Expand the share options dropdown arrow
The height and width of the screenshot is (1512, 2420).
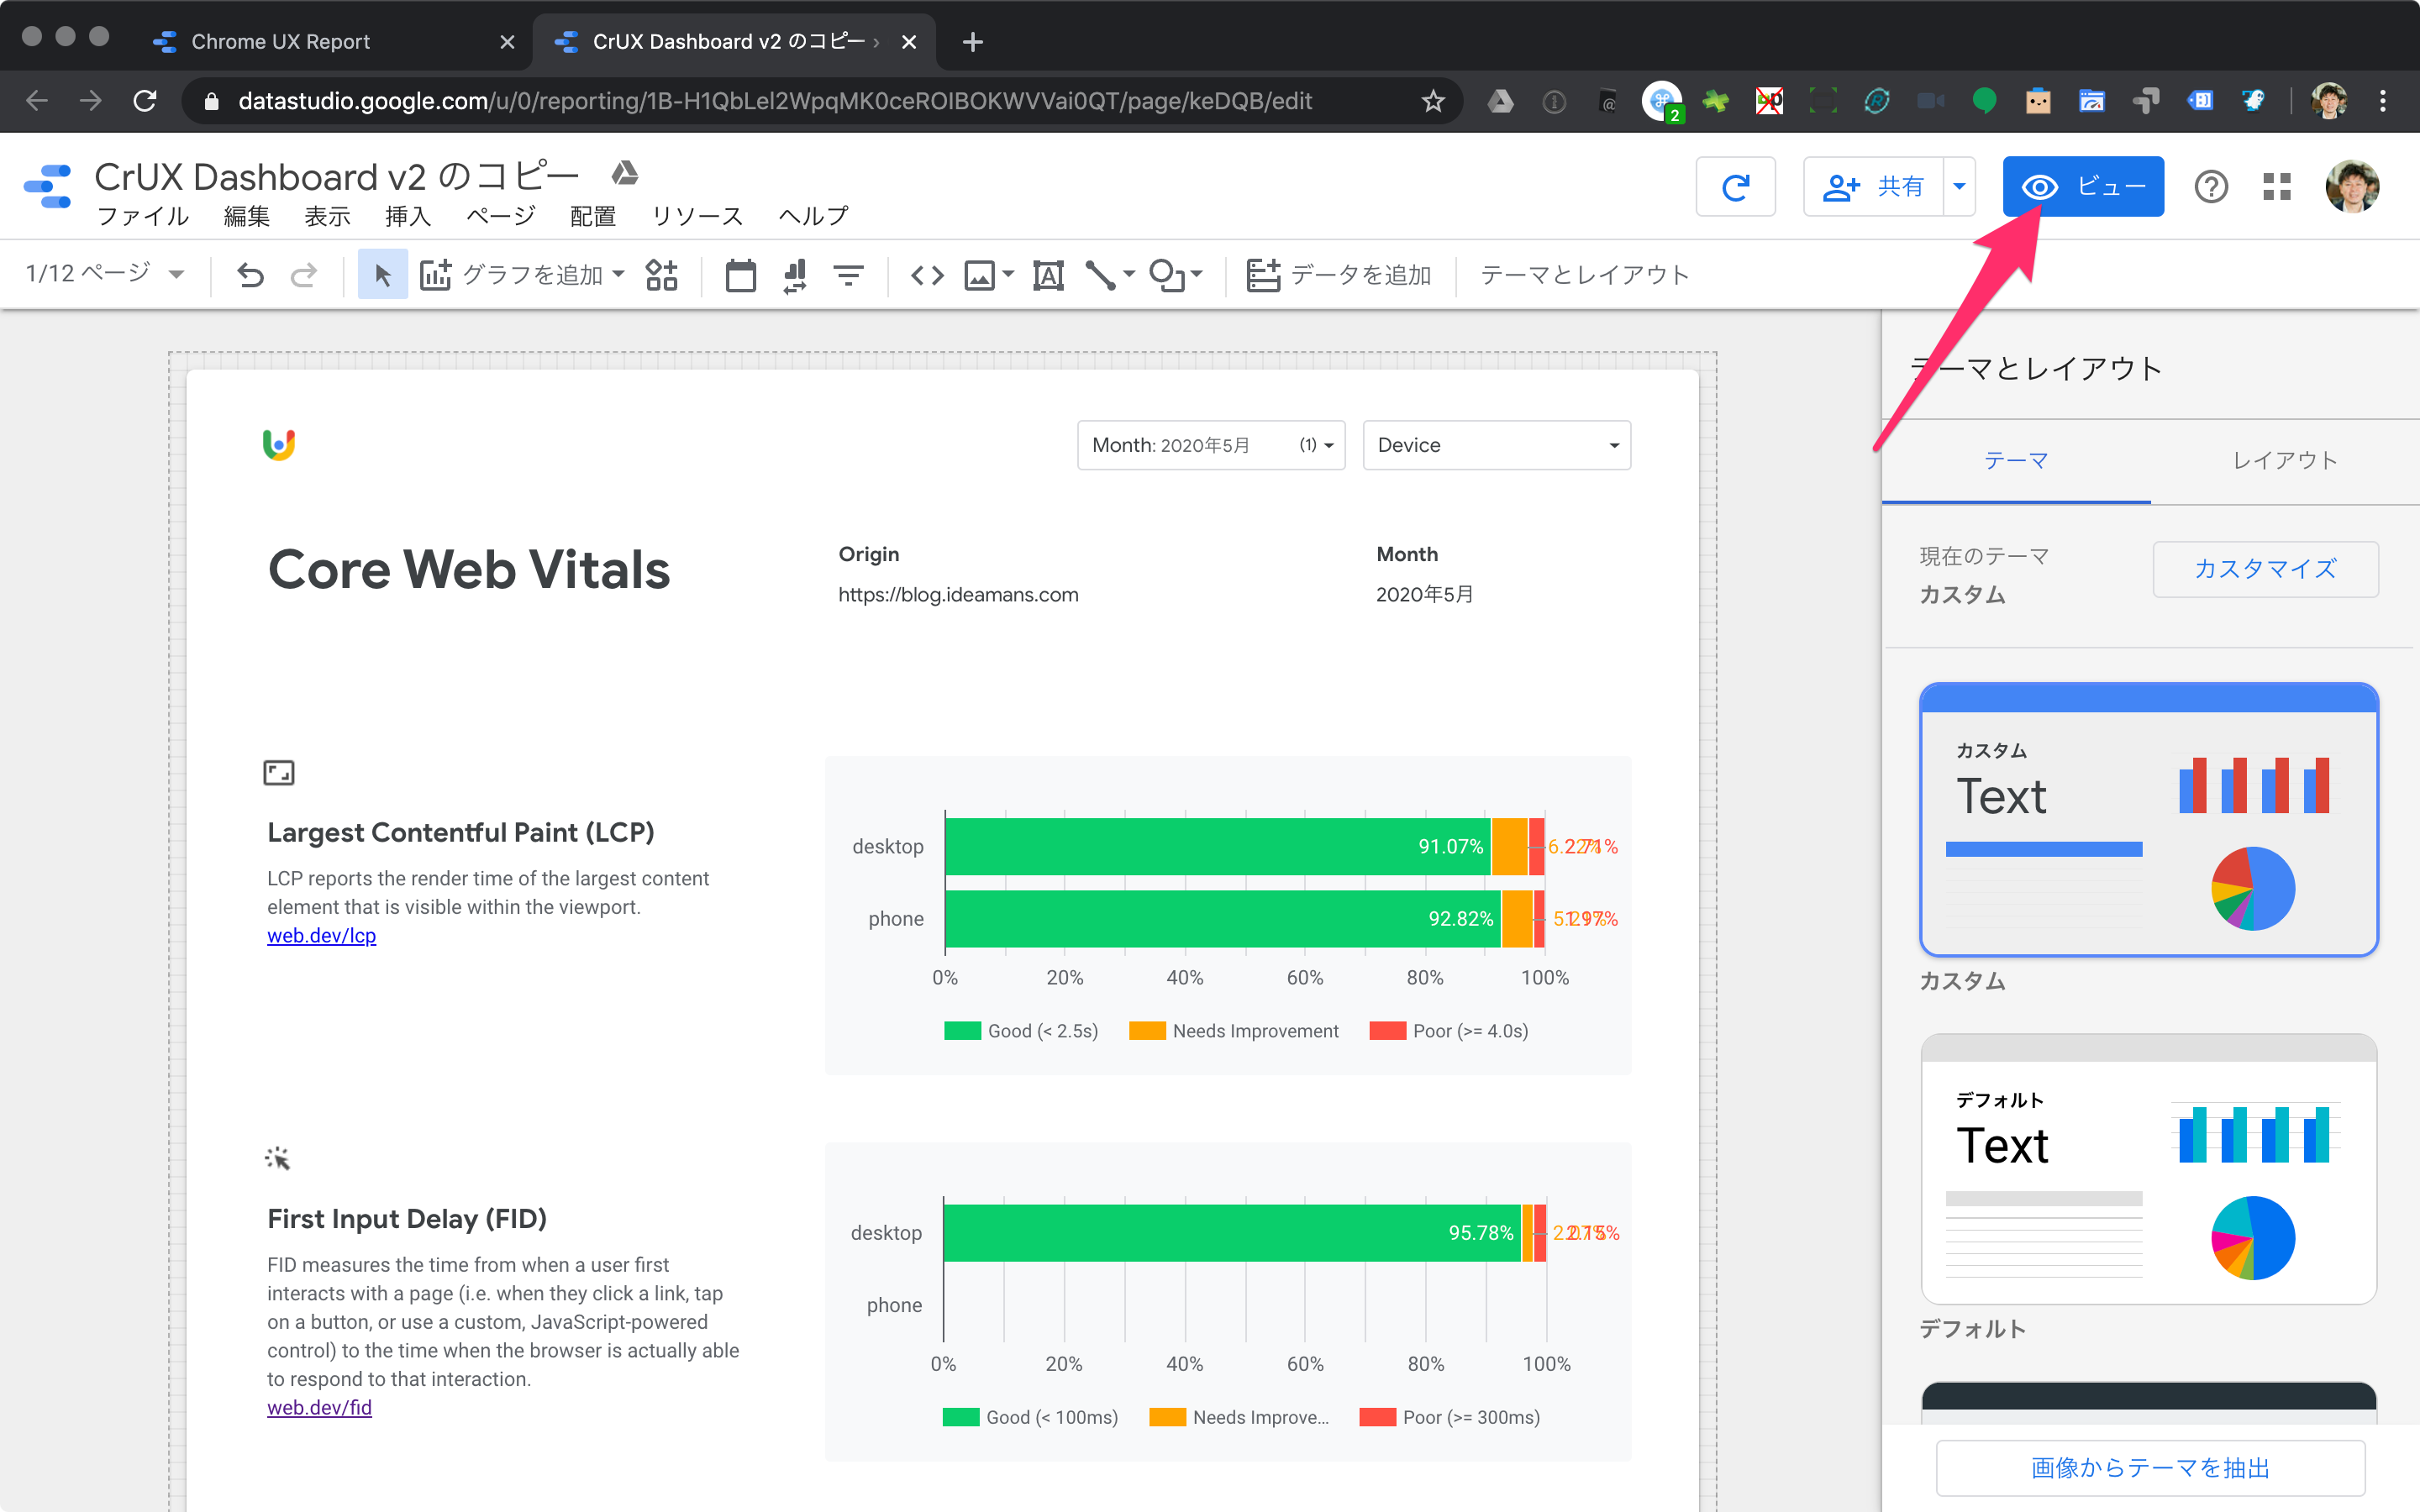click(x=1960, y=187)
